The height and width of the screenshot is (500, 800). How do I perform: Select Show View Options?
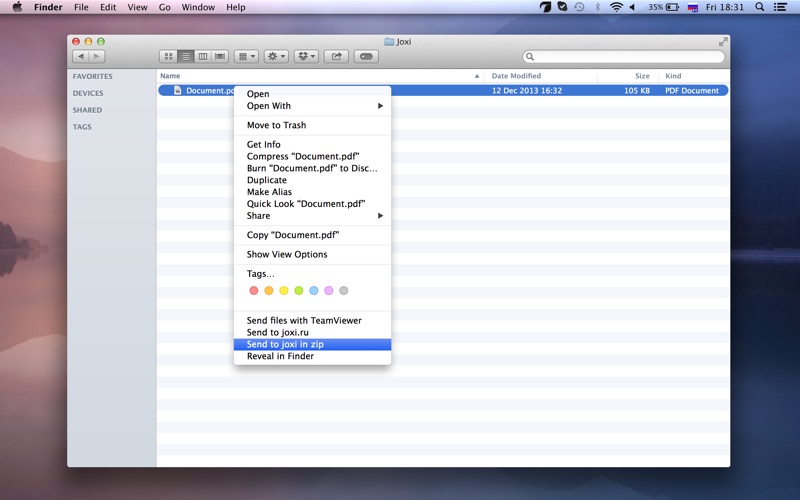click(312, 254)
